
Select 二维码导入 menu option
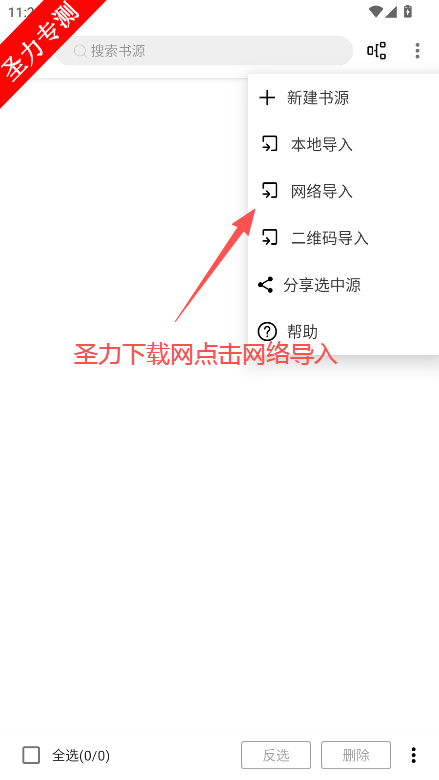(344, 238)
